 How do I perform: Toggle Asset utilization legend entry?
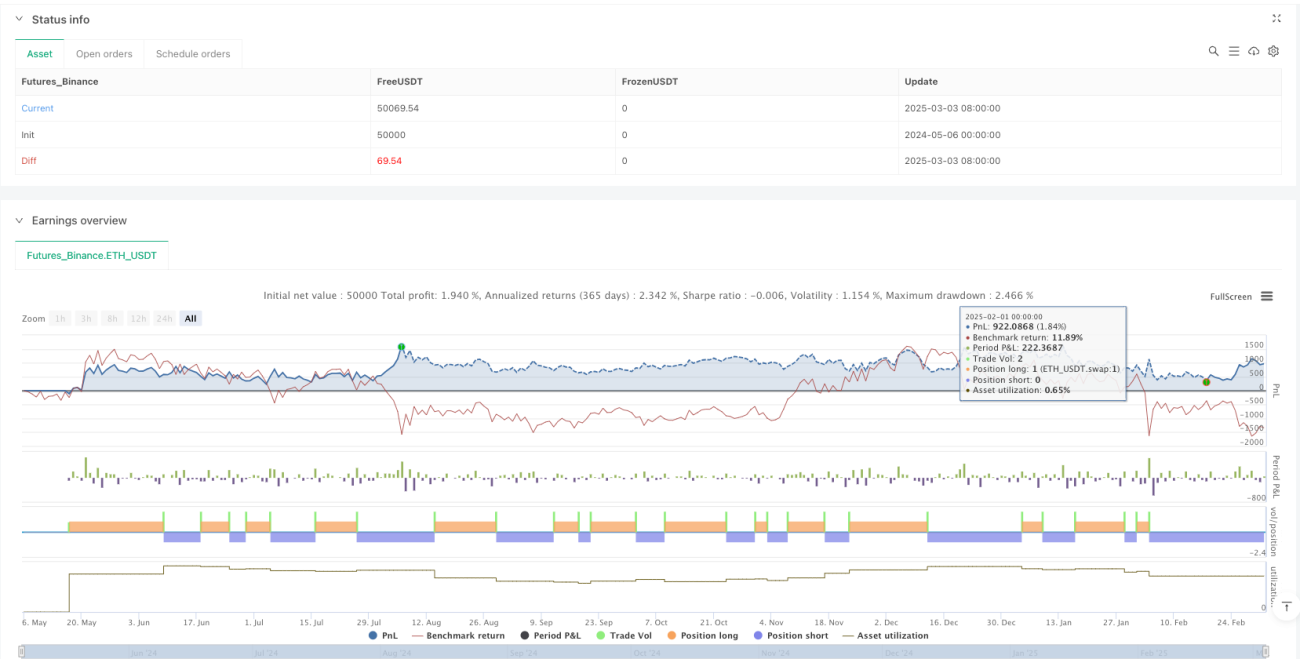[887, 635]
